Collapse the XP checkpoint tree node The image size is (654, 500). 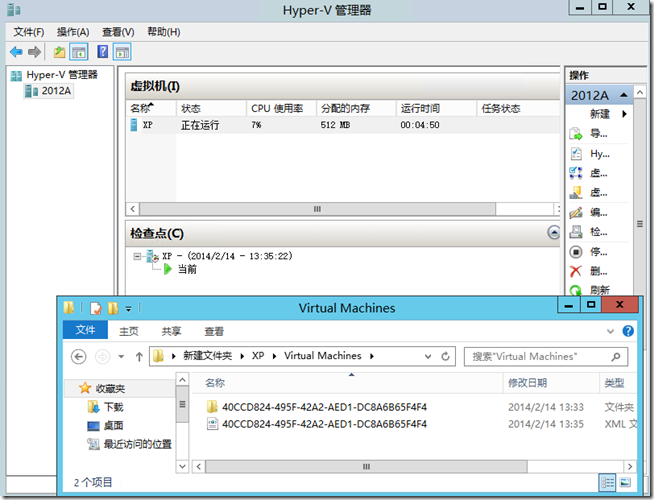(137, 256)
